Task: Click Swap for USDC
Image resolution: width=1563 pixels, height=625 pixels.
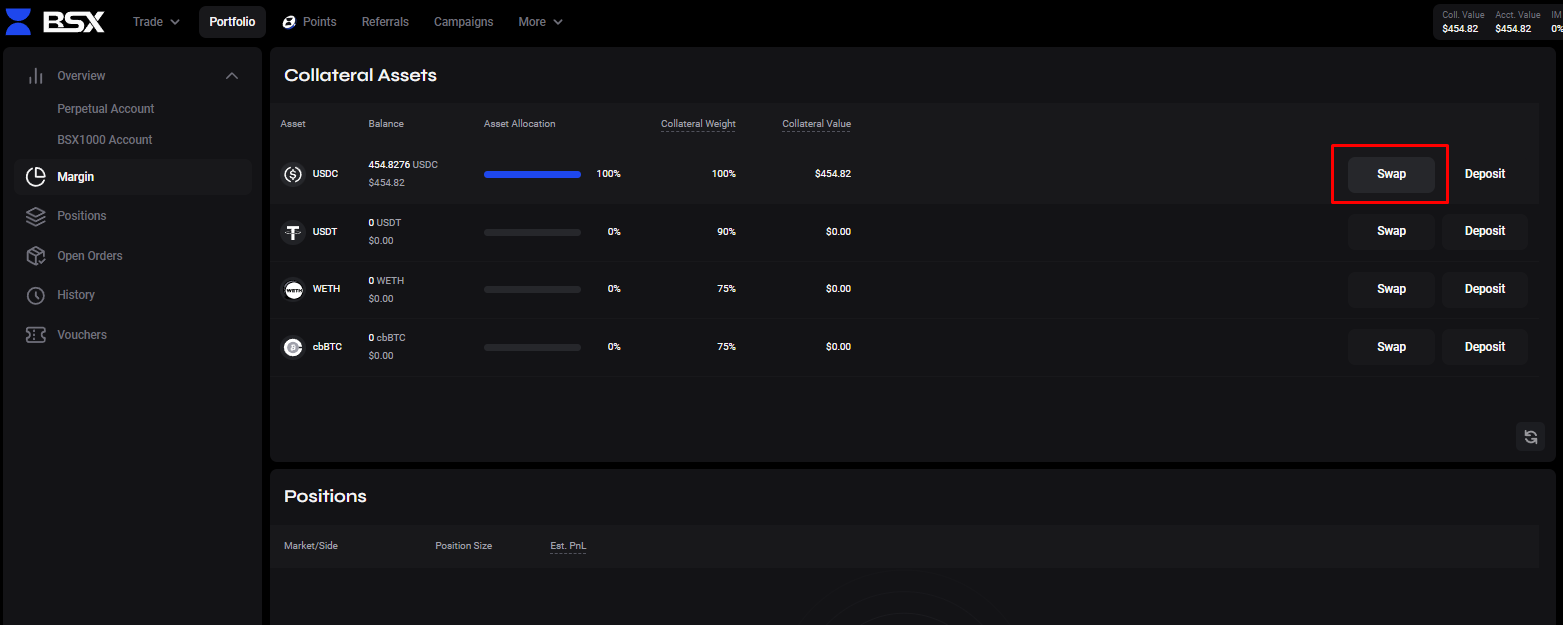Action: (x=1391, y=174)
